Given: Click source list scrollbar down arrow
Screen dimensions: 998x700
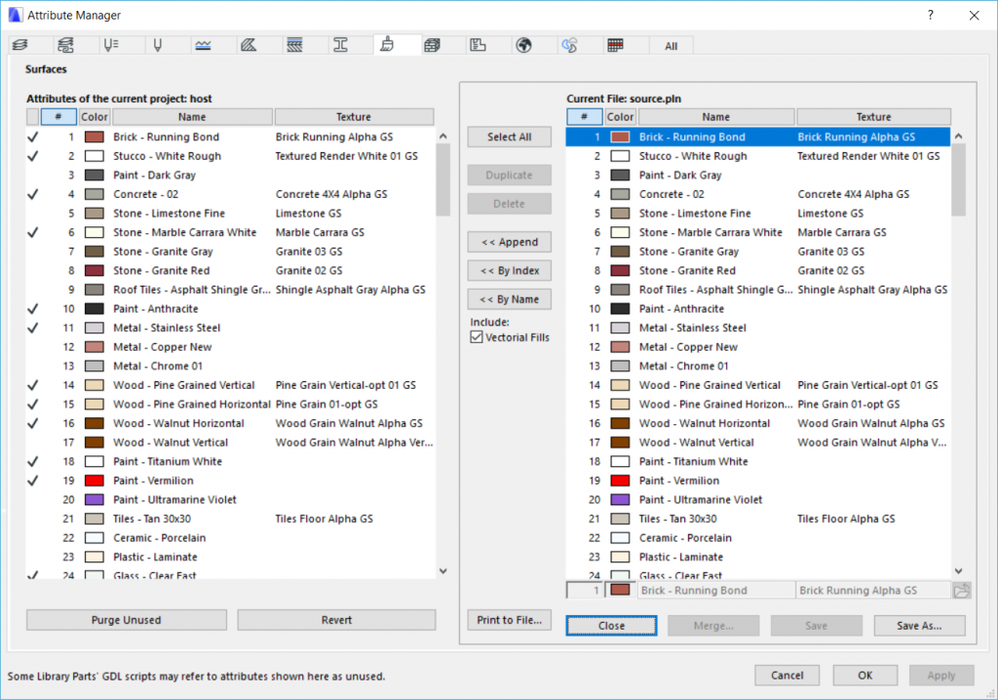Looking at the screenshot, I should point(959,571).
